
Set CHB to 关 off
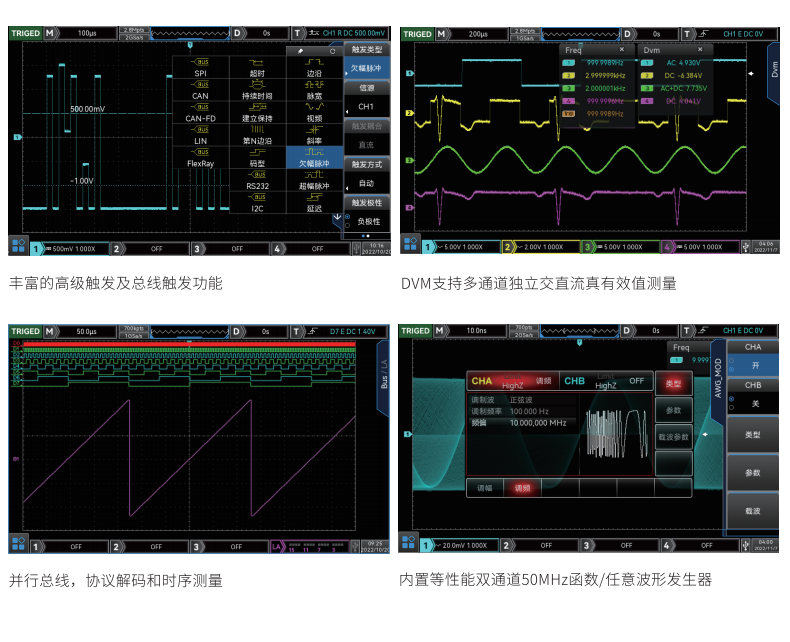coord(754,403)
